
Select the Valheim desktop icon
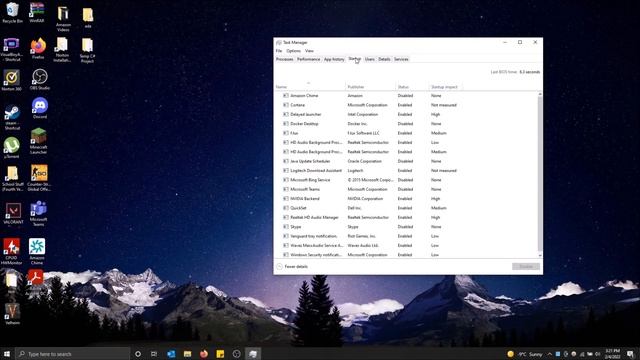12,314
